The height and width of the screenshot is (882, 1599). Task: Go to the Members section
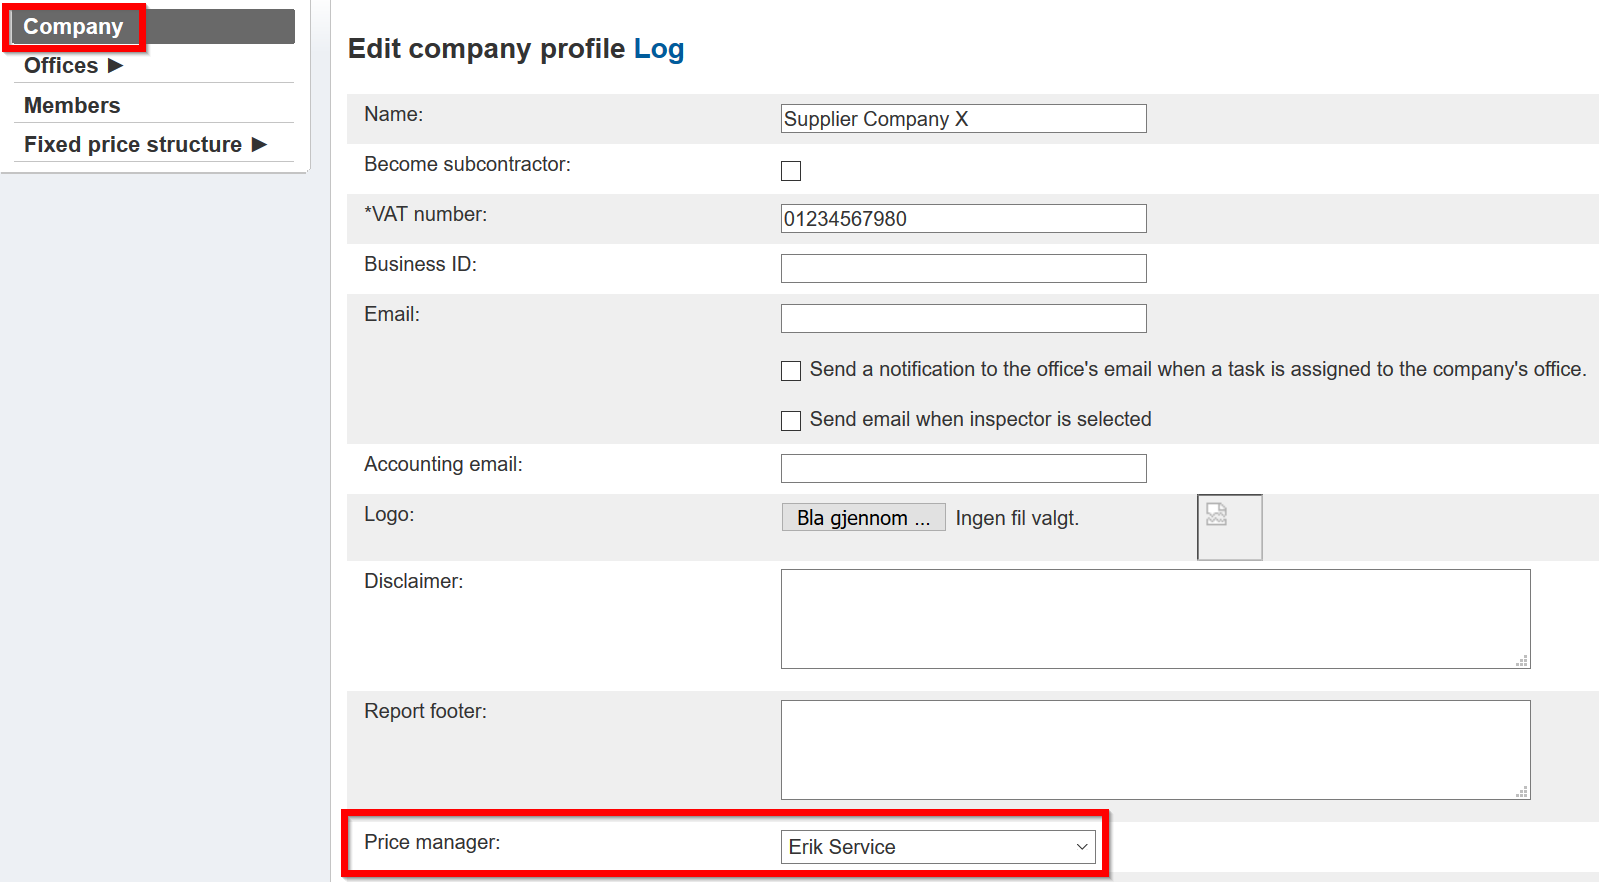click(72, 105)
